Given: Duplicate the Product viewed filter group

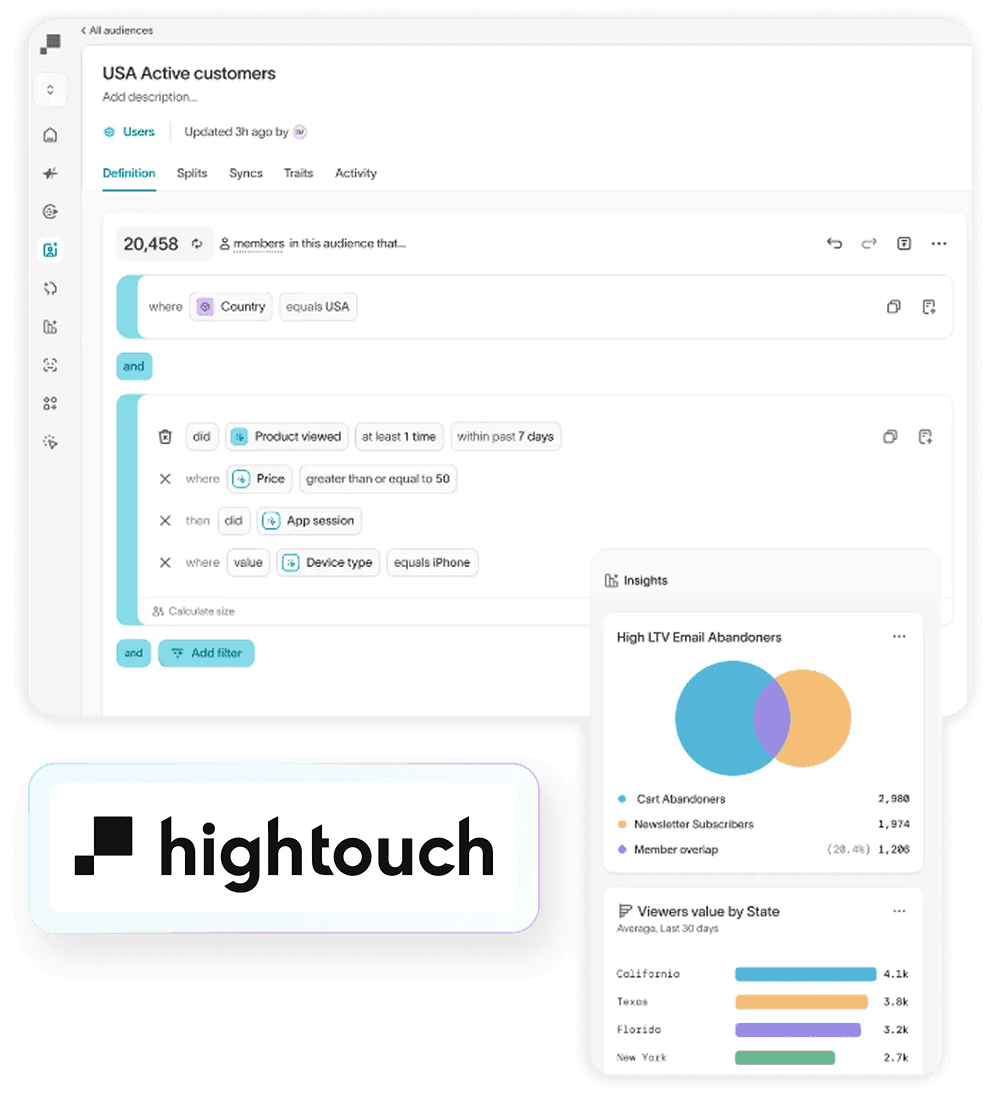Looking at the screenshot, I should (890, 437).
